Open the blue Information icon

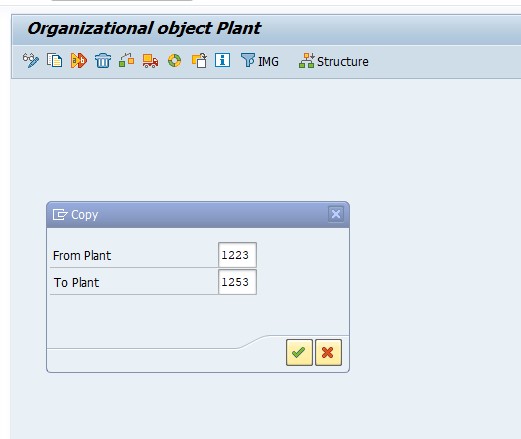pyautogui.click(x=222, y=60)
